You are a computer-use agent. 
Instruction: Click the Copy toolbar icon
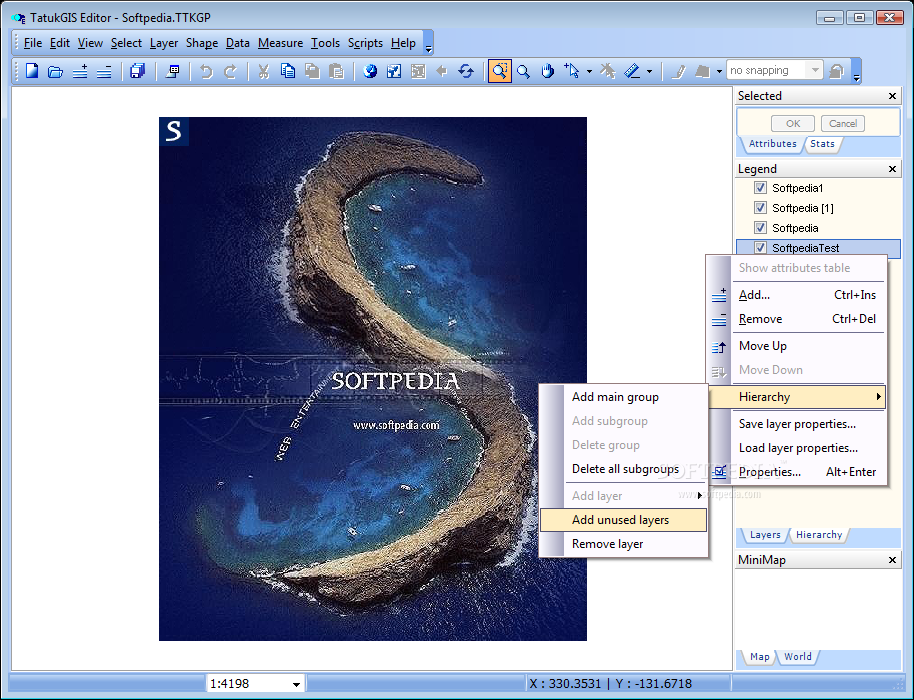[287, 71]
